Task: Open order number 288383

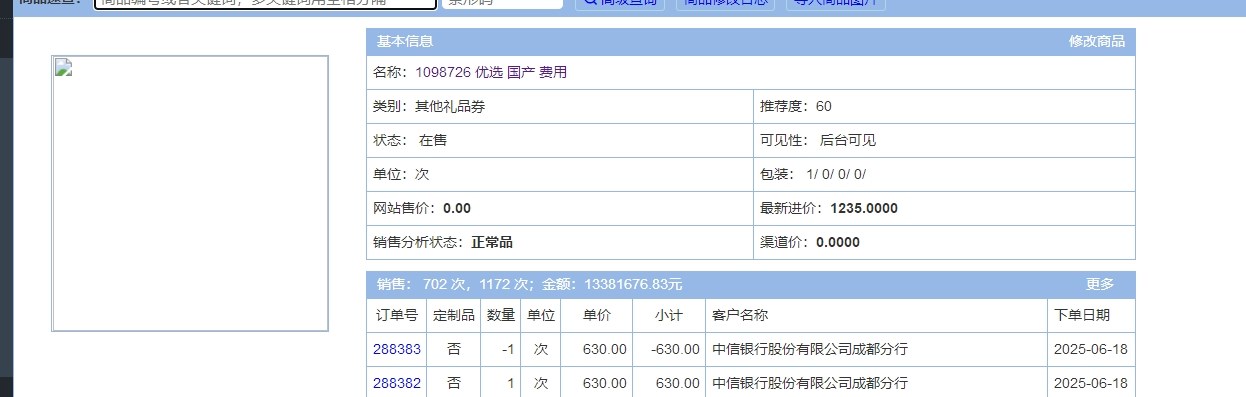Action: [x=397, y=350]
